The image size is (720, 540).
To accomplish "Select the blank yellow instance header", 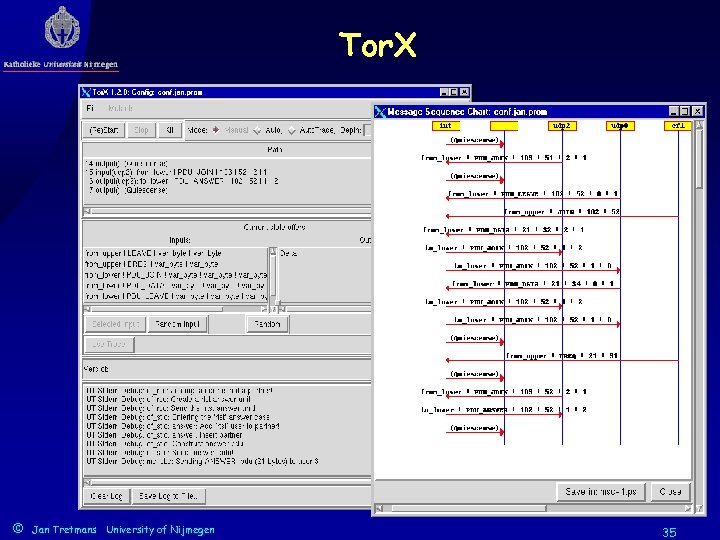I will (504, 126).
